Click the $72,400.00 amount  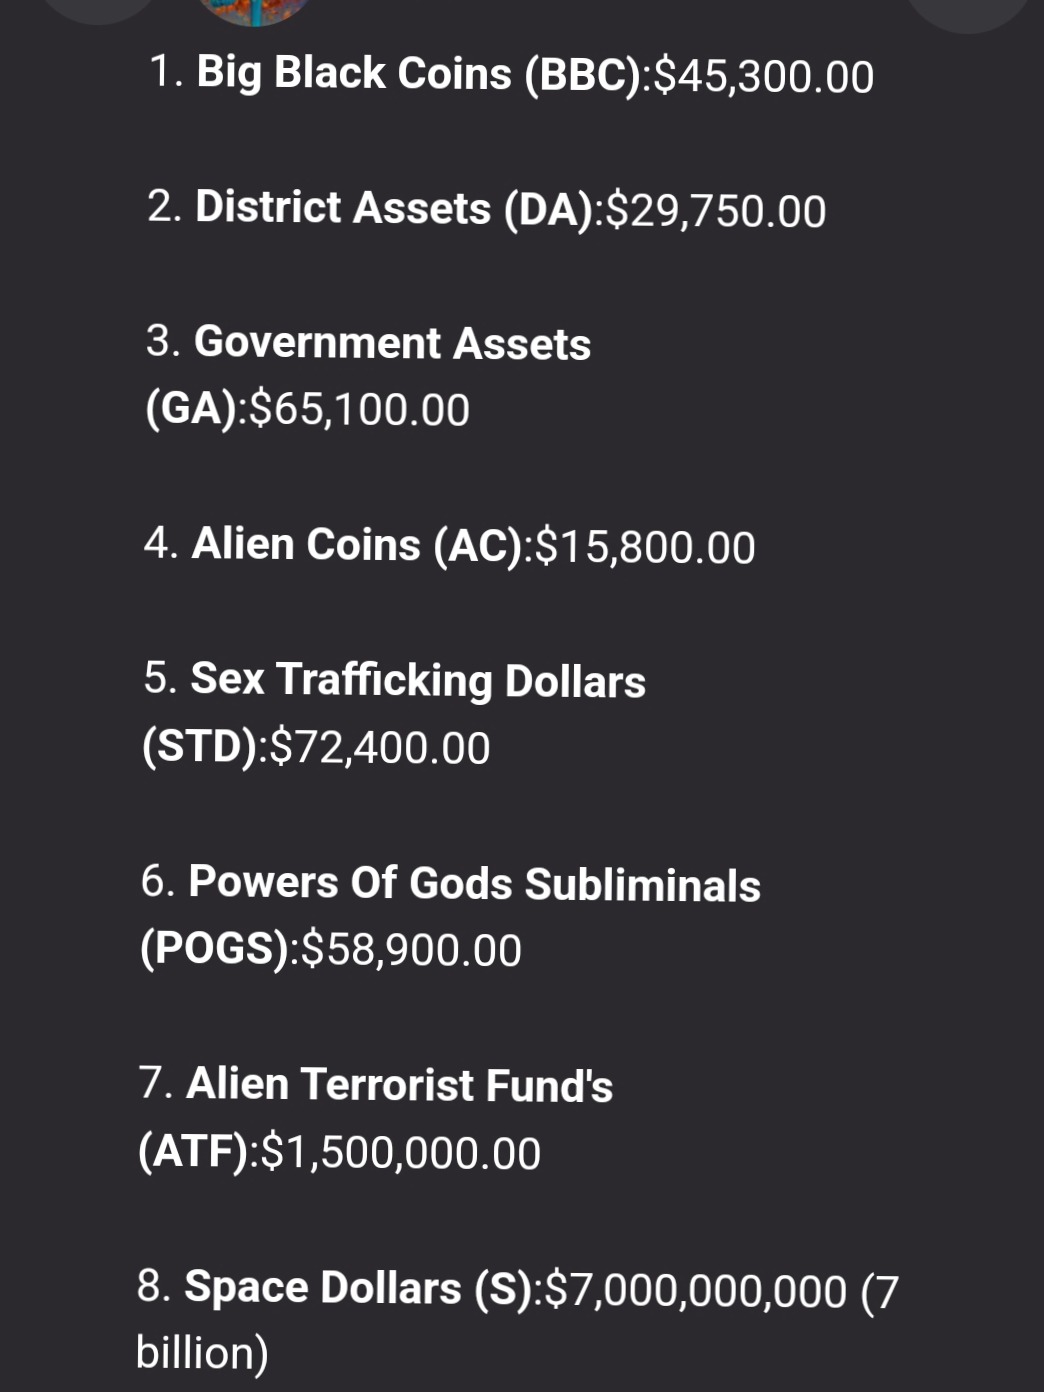tap(380, 748)
